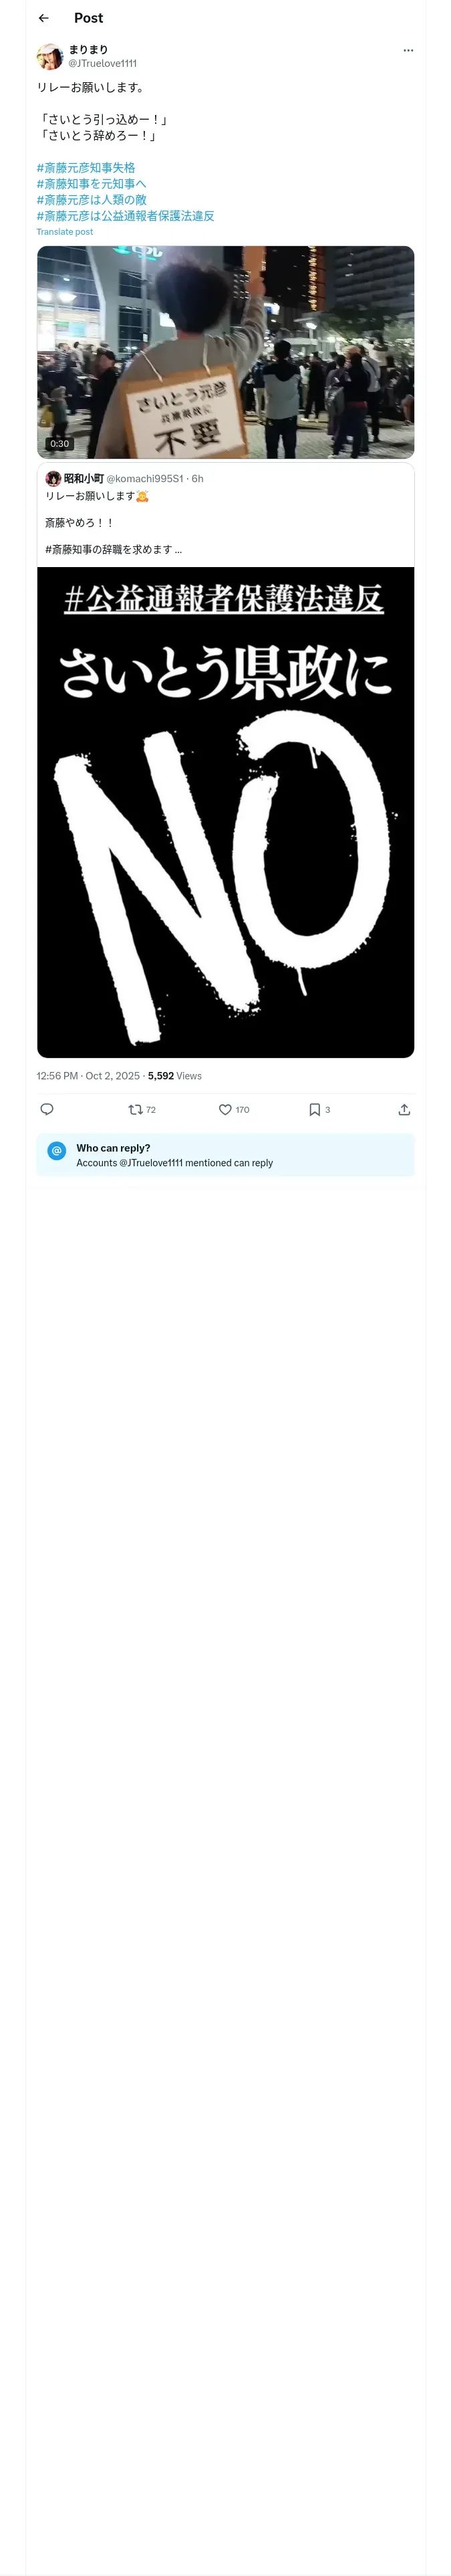Image resolution: width=451 pixels, height=2576 pixels.
Task: Open hashtag #斎藤元彦は公益通報者保護法違反
Action: tap(125, 216)
